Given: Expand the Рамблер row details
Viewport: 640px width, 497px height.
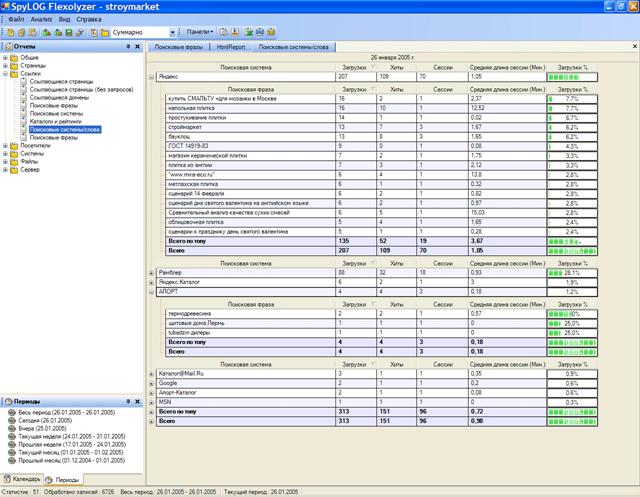Looking at the screenshot, I should pyautogui.click(x=151, y=273).
